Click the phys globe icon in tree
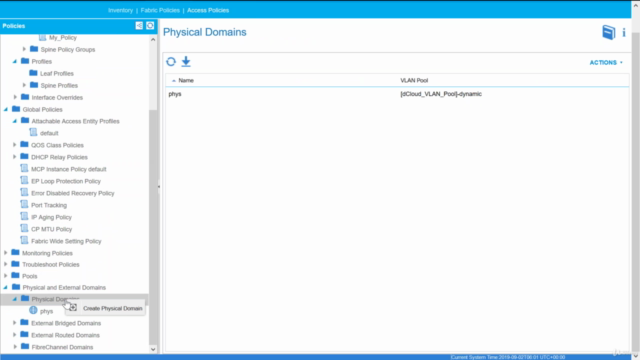The image size is (640, 360). coord(33,311)
